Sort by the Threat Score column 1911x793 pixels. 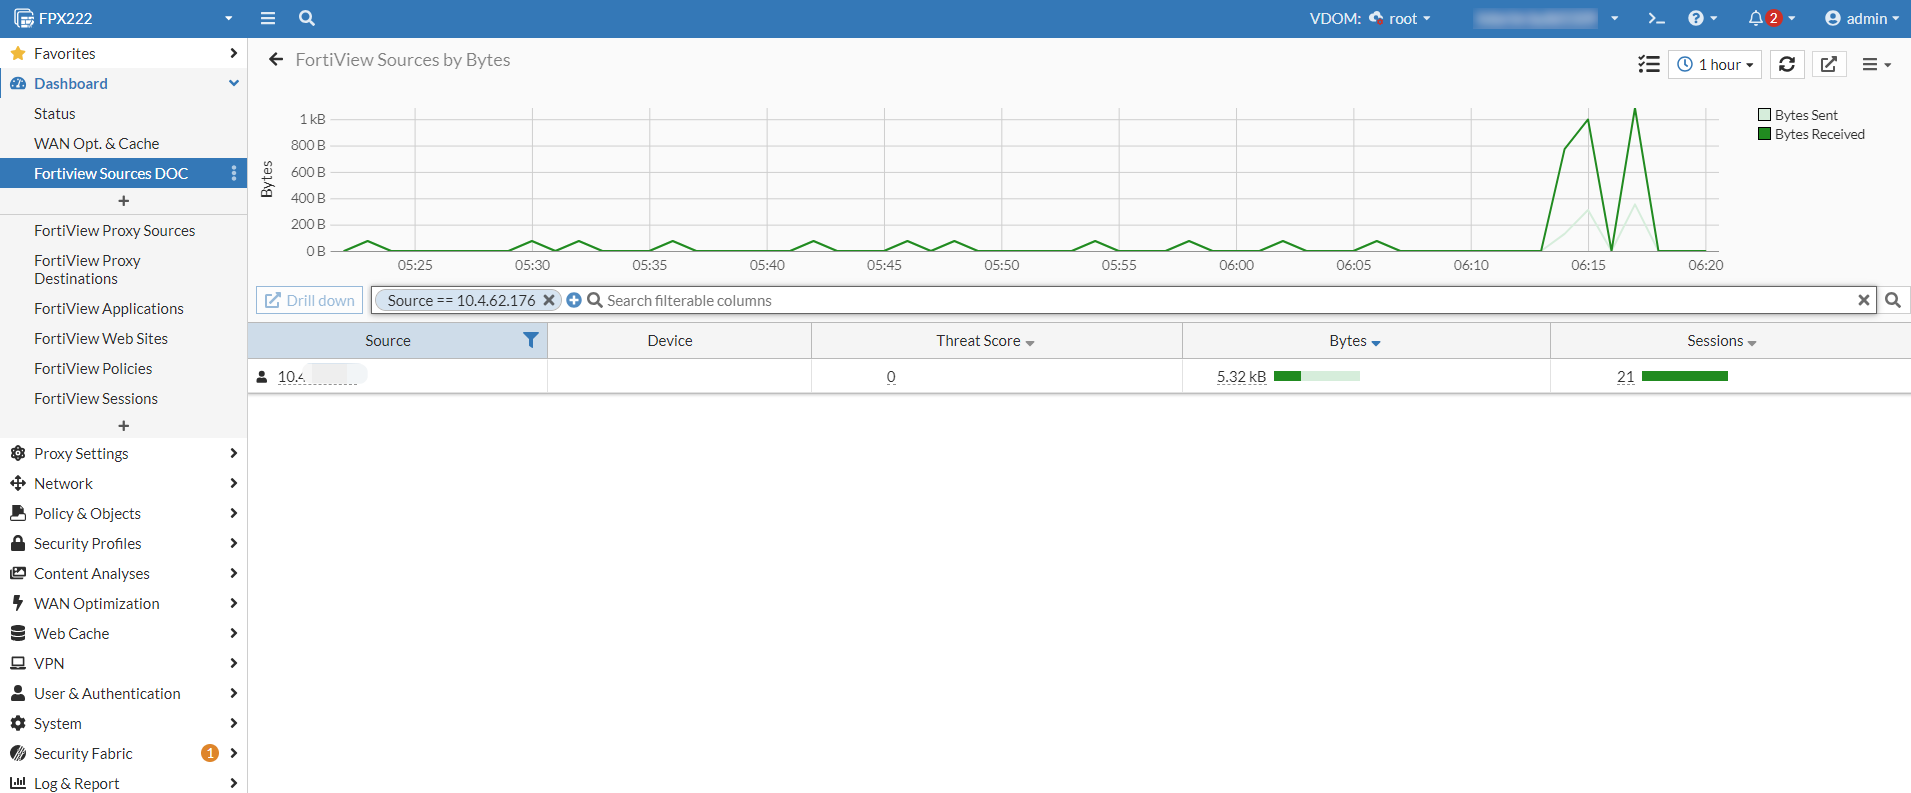[x=985, y=341]
